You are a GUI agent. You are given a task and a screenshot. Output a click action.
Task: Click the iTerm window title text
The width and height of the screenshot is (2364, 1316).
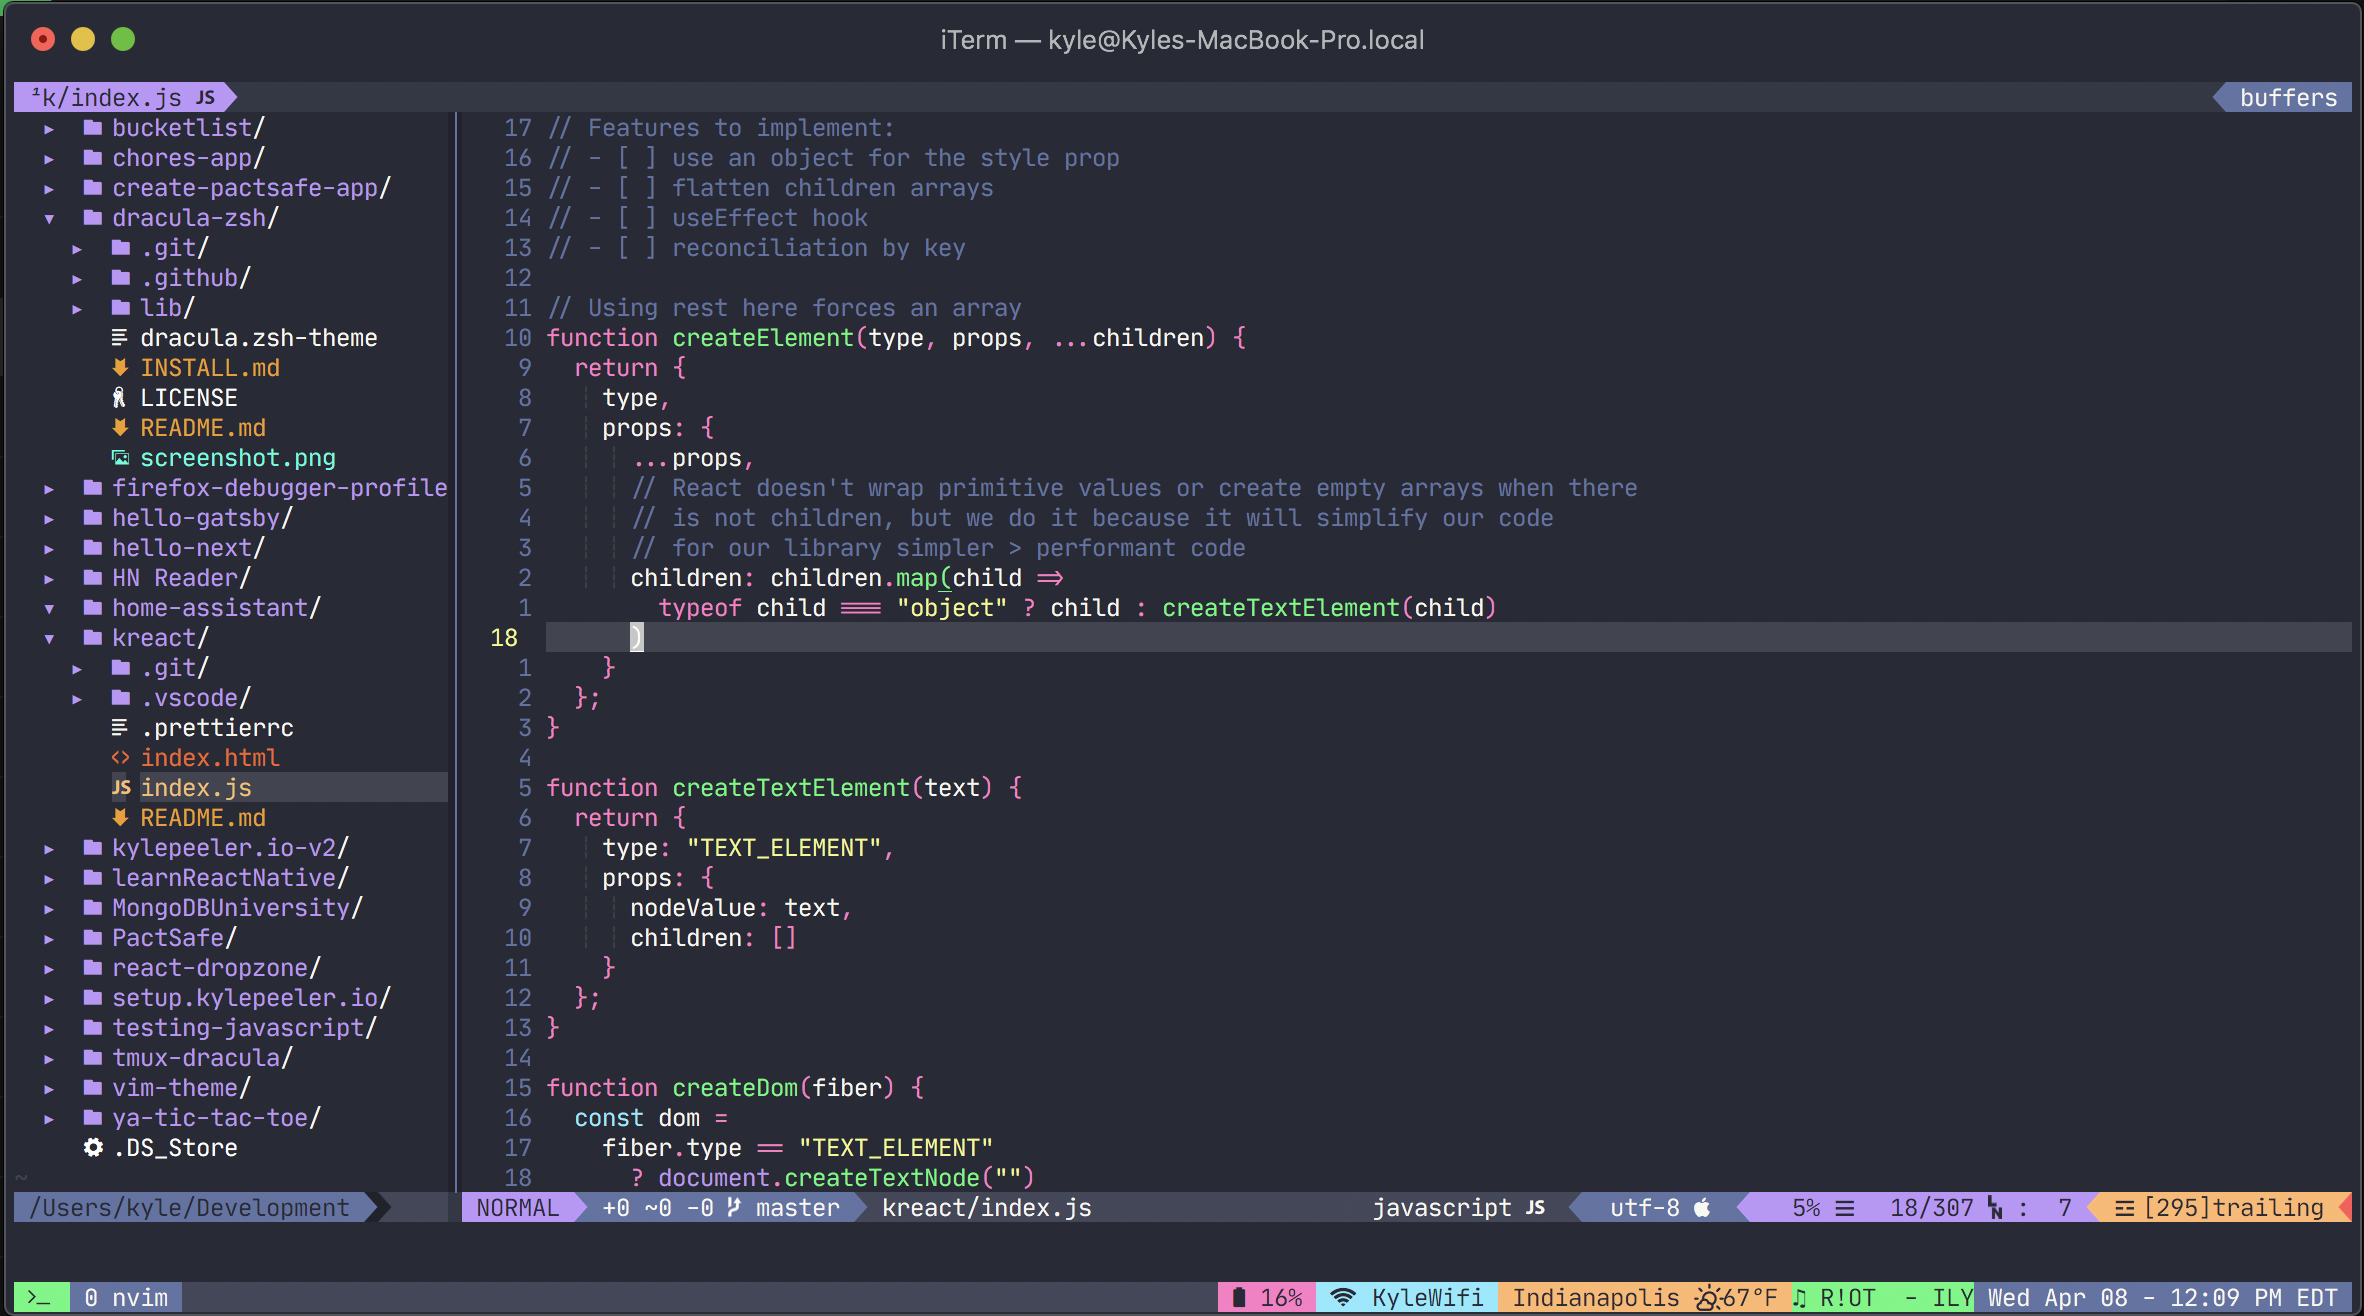pos(1182,40)
